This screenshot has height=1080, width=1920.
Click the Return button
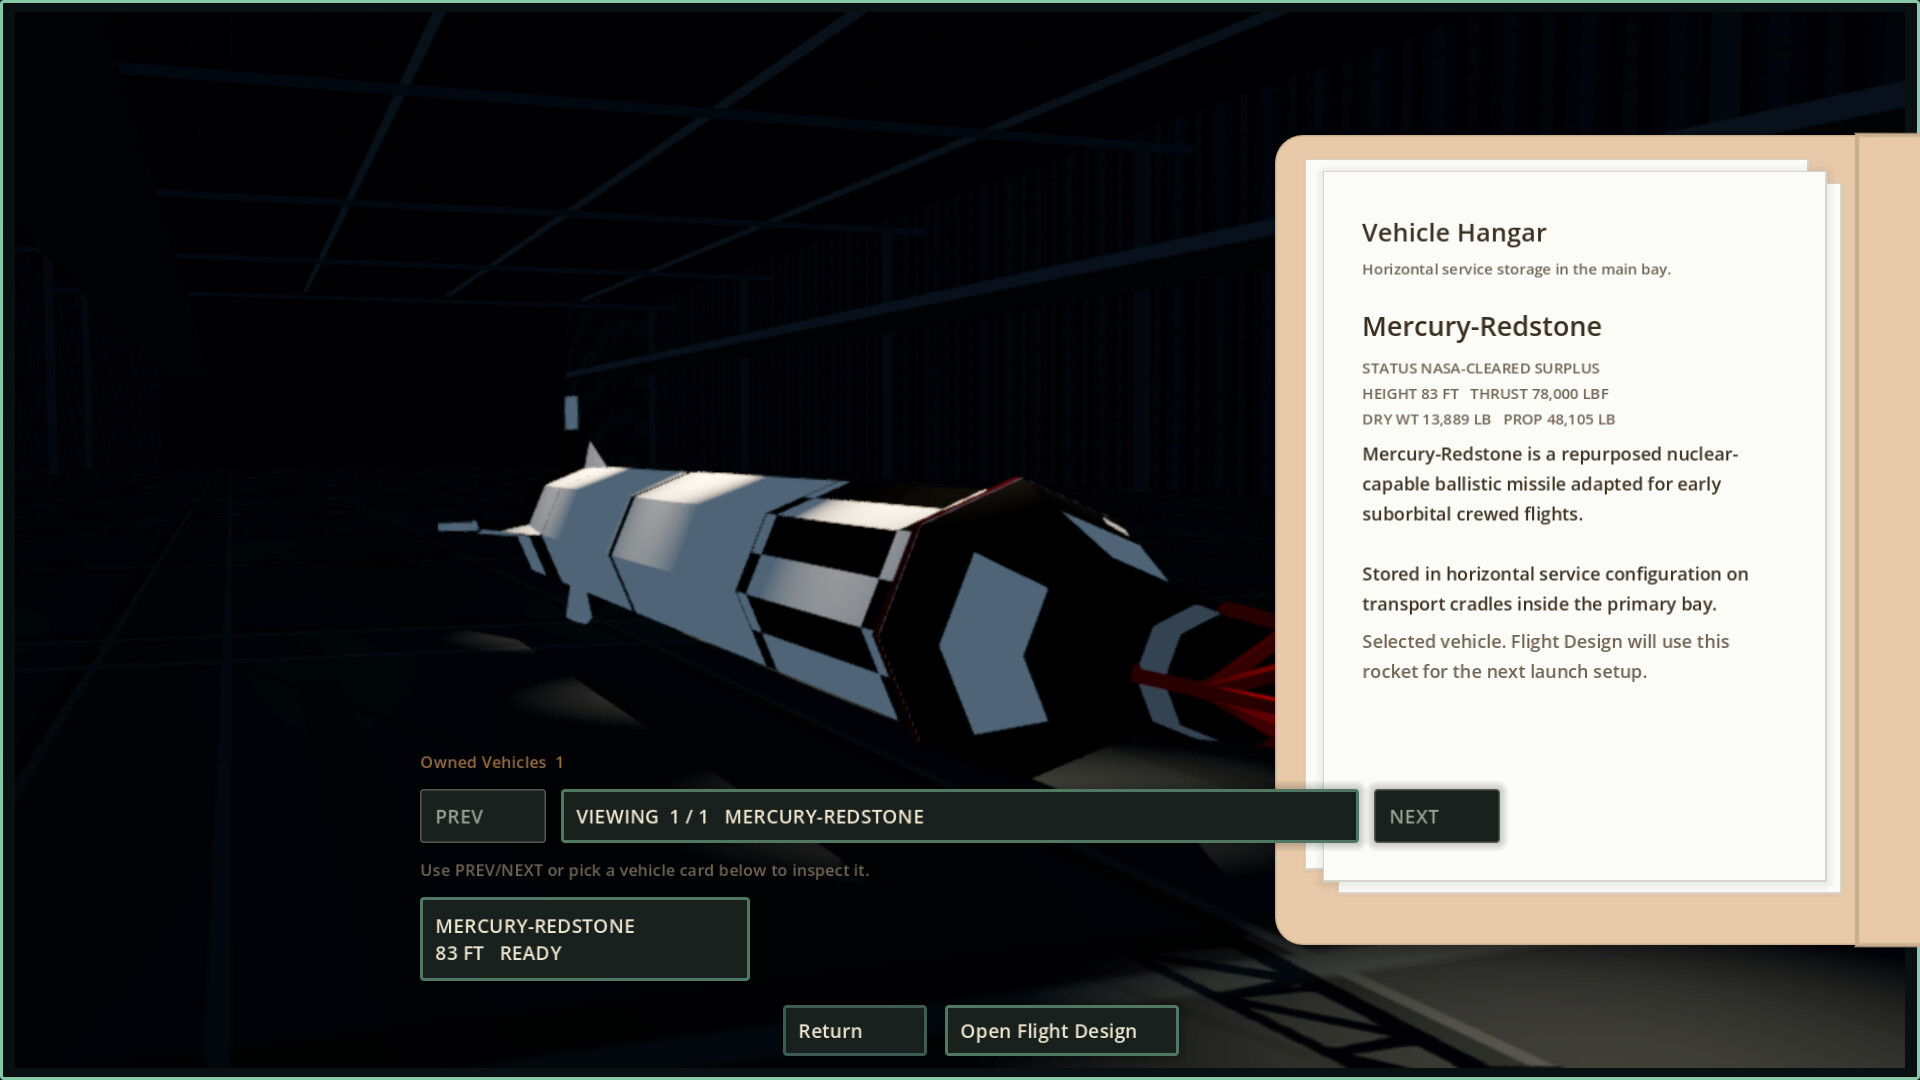click(x=854, y=1030)
